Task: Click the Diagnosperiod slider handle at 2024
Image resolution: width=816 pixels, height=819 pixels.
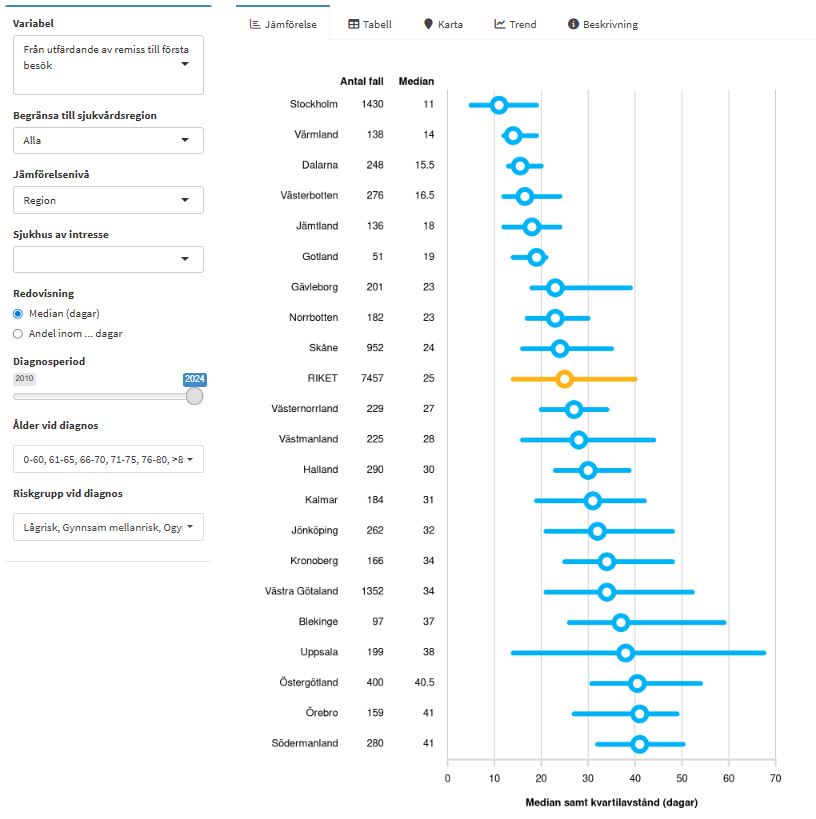Action: pyautogui.click(x=194, y=396)
